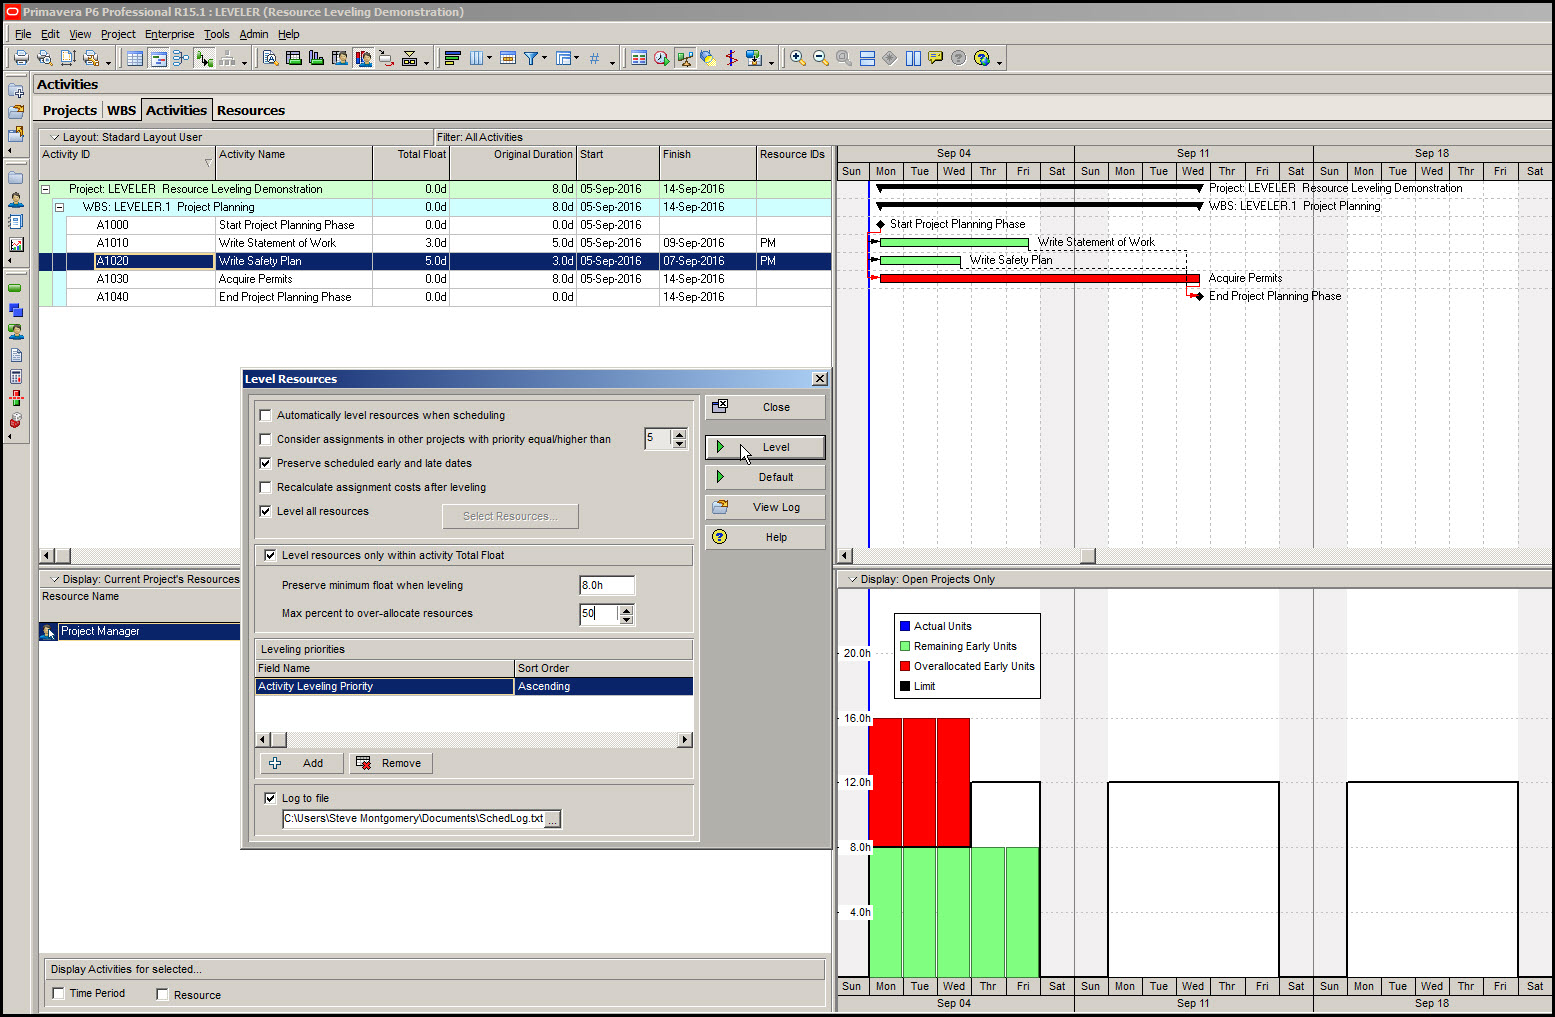Toggle the Preserve scheduled early and late dates checkbox
This screenshot has height=1017, width=1555.
coord(265,463)
